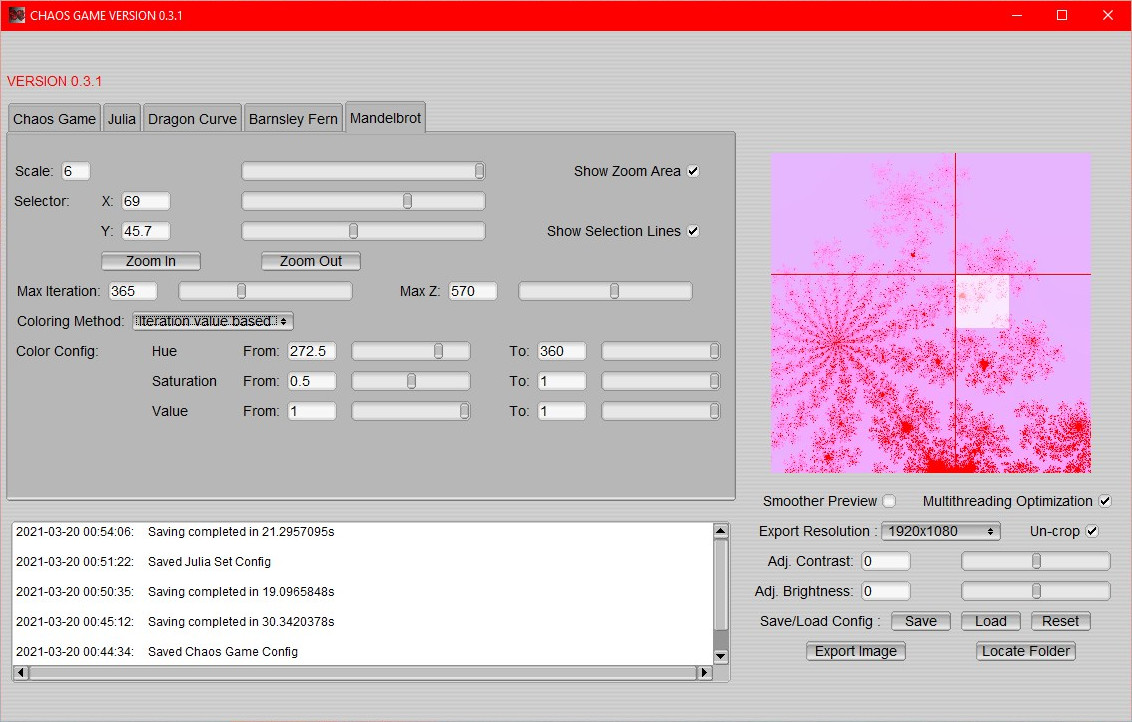Click the Locate Folder button
Image resolution: width=1132 pixels, height=722 pixels.
(x=1025, y=651)
